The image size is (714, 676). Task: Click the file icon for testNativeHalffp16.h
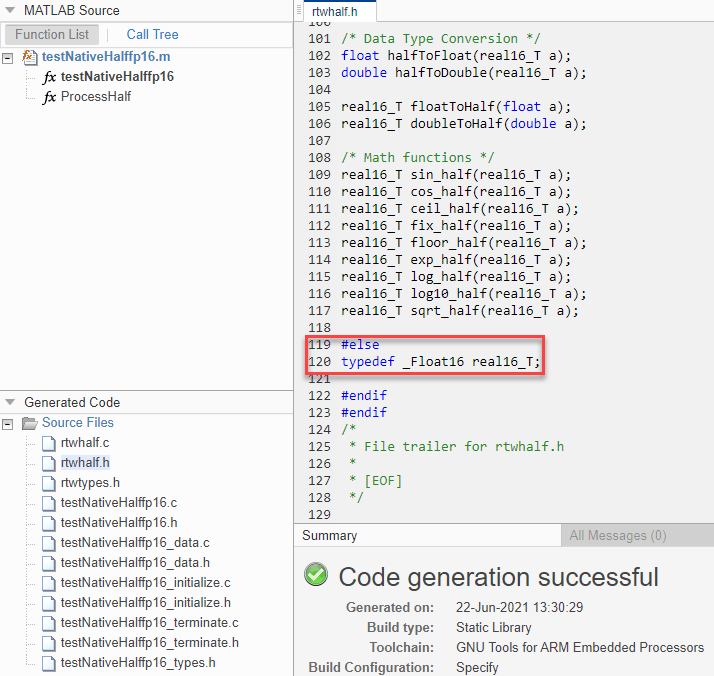tap(49, 524)
